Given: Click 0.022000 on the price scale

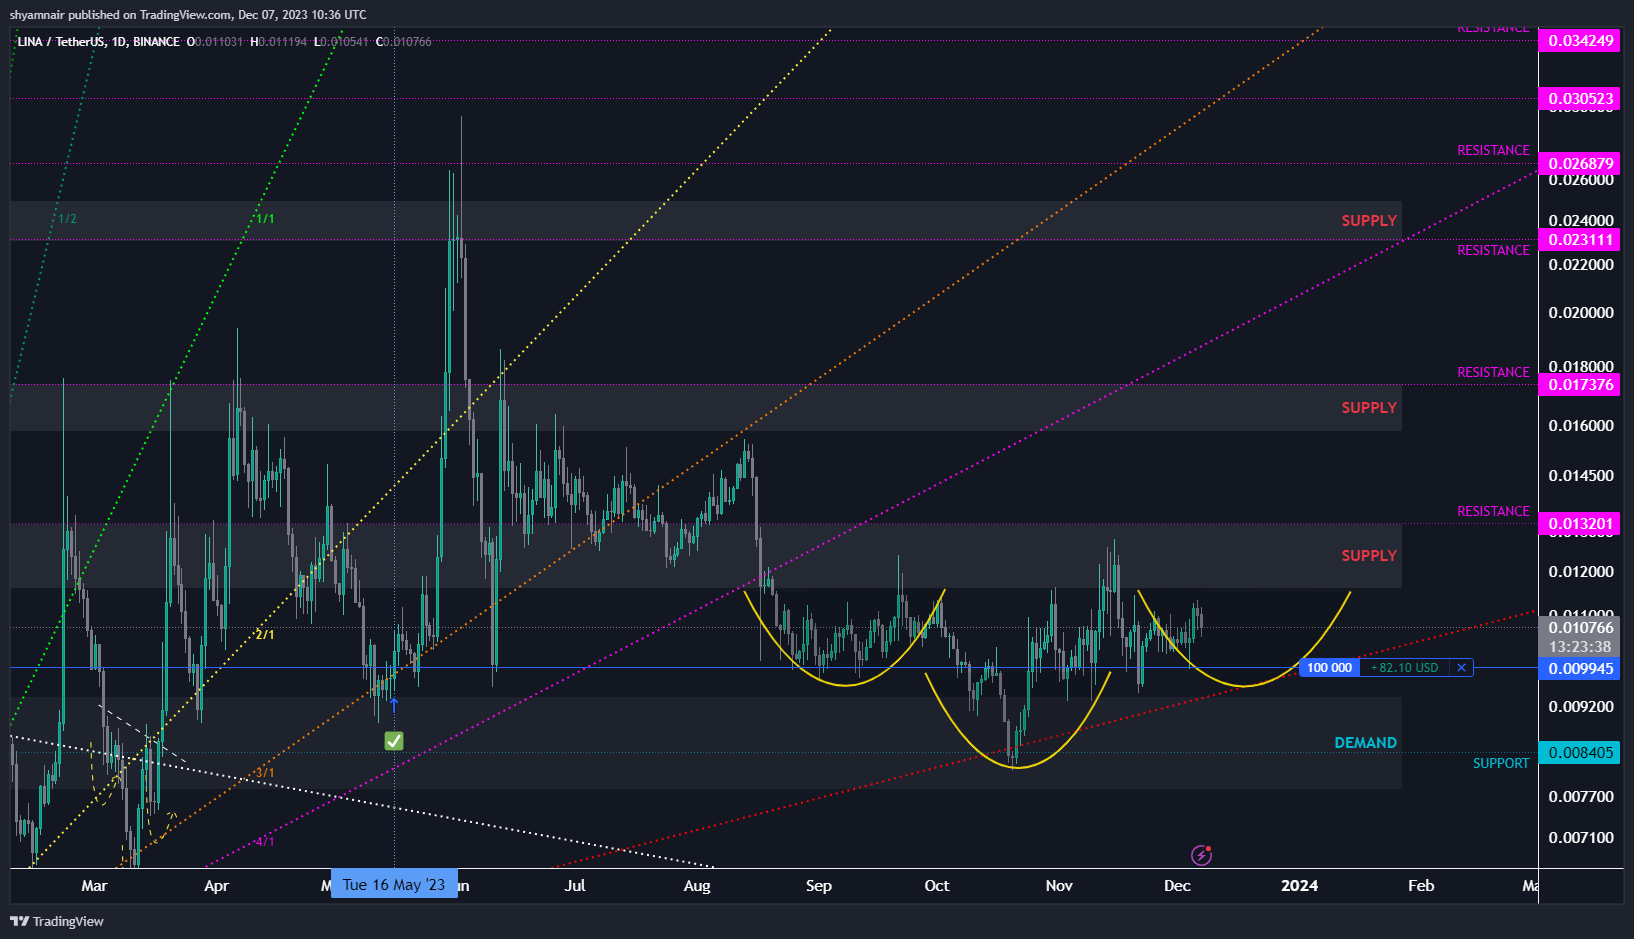Looking at the screenshot, I should pos(1581,265).
